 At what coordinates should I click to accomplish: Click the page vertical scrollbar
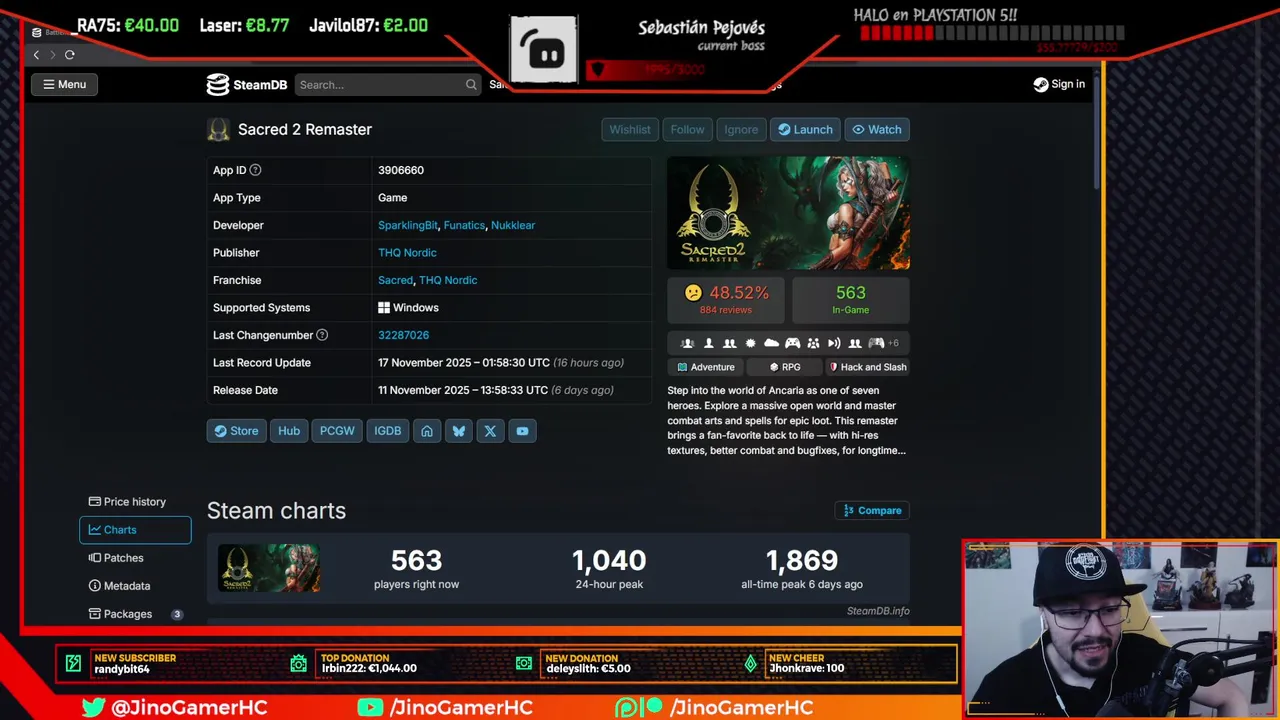(1096, 130)
